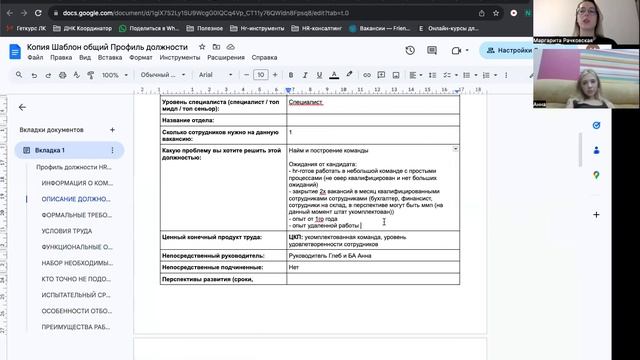Image resolution: width=640 pixels, height=360 pixels.
Task: Add a new document tab
Action: pyautogui.click(x=112, y=130)
